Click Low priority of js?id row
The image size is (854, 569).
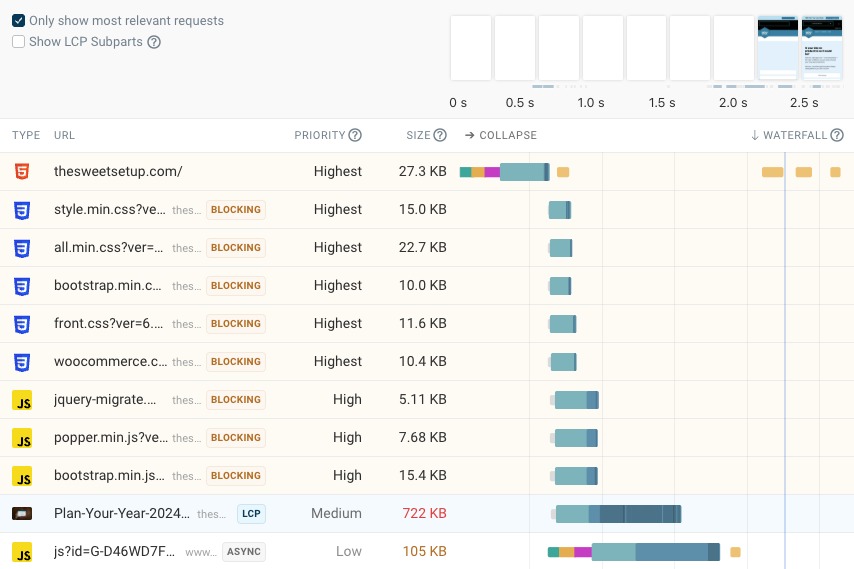[349, 552]
